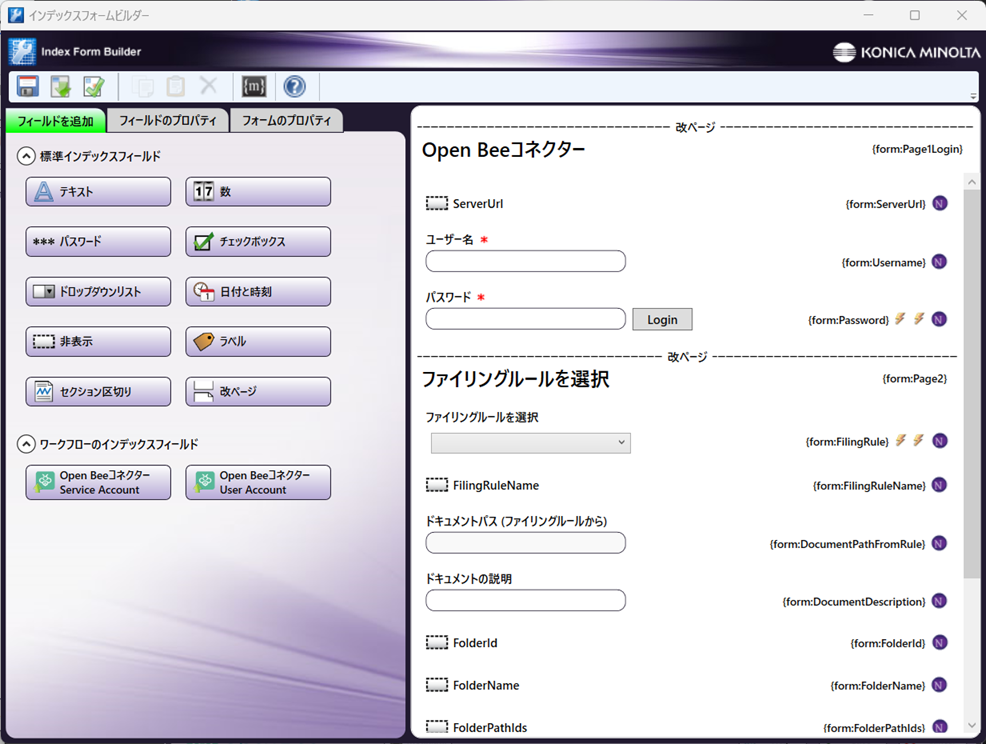The width and height of the screenshot is (986, 744).
Task: Click the lightning icon next to the Password field
Action: (x=898, y=319)
